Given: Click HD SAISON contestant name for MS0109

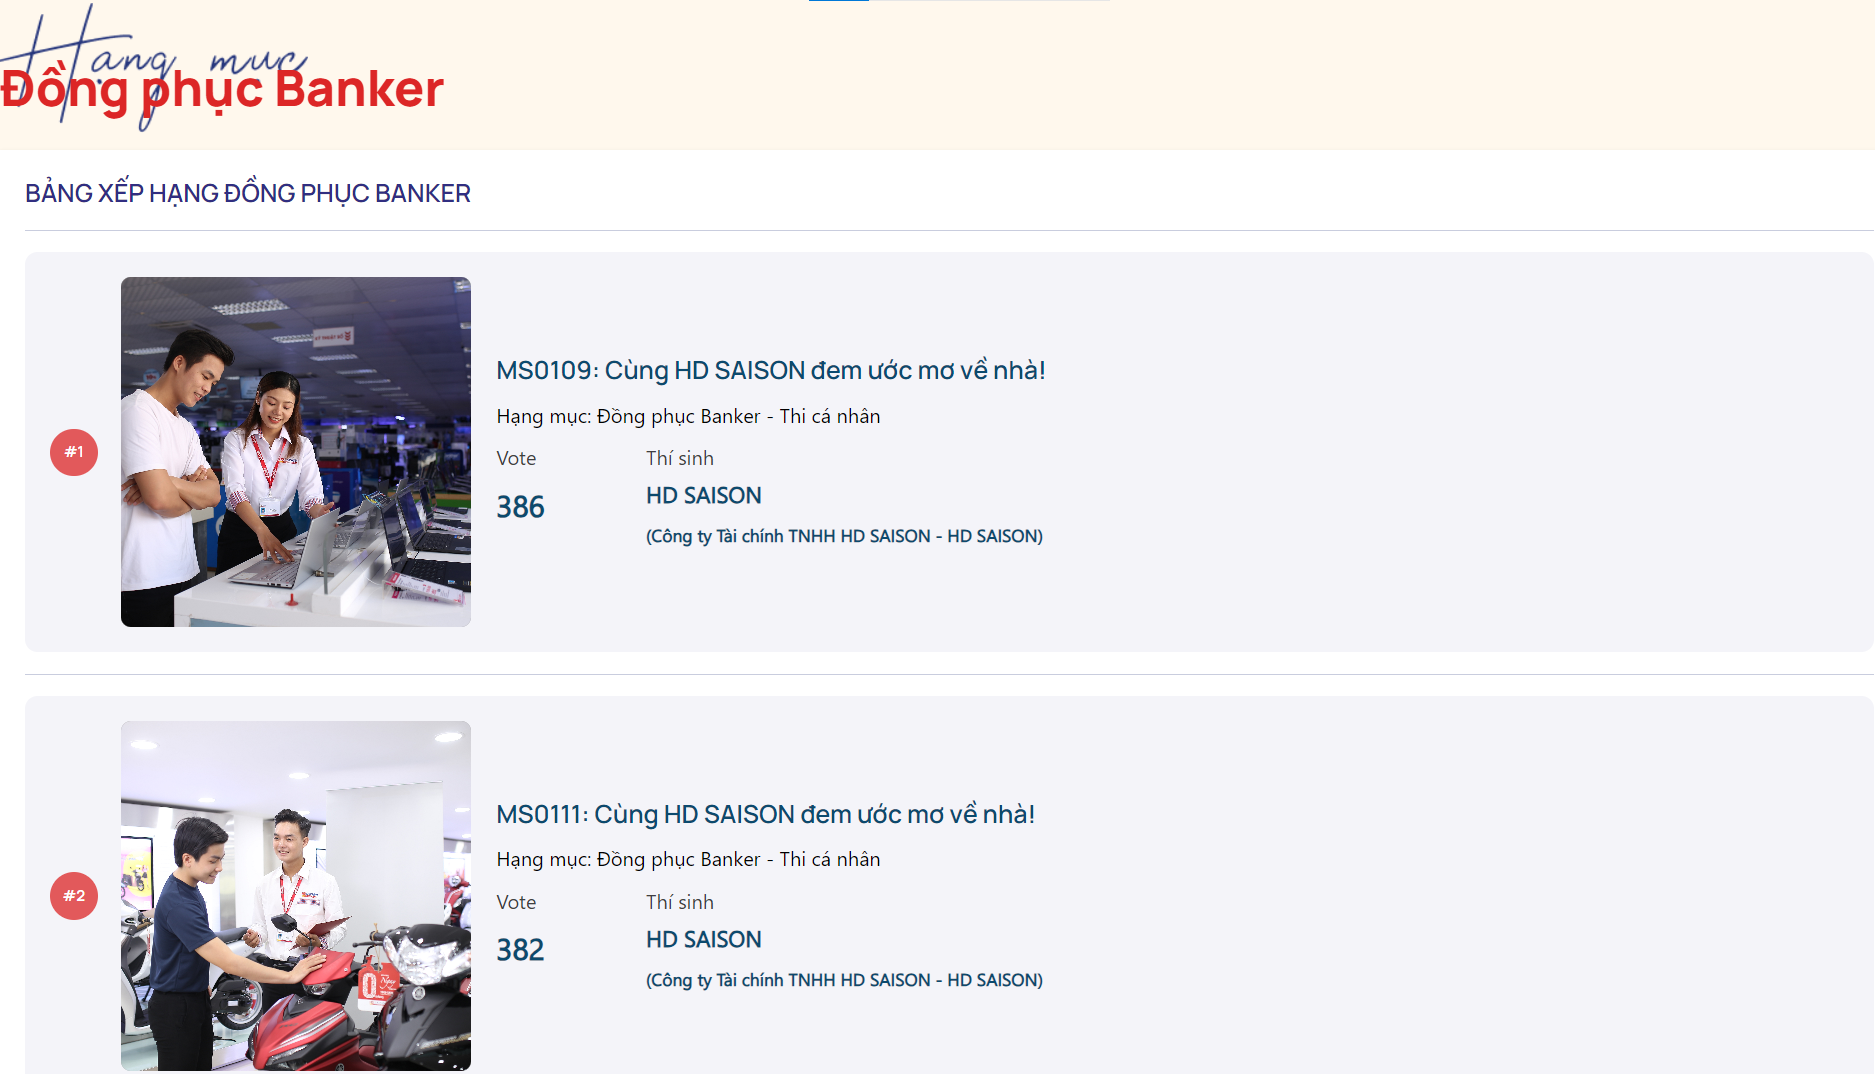Looking at the screenshot, I should tap(704, 496).
